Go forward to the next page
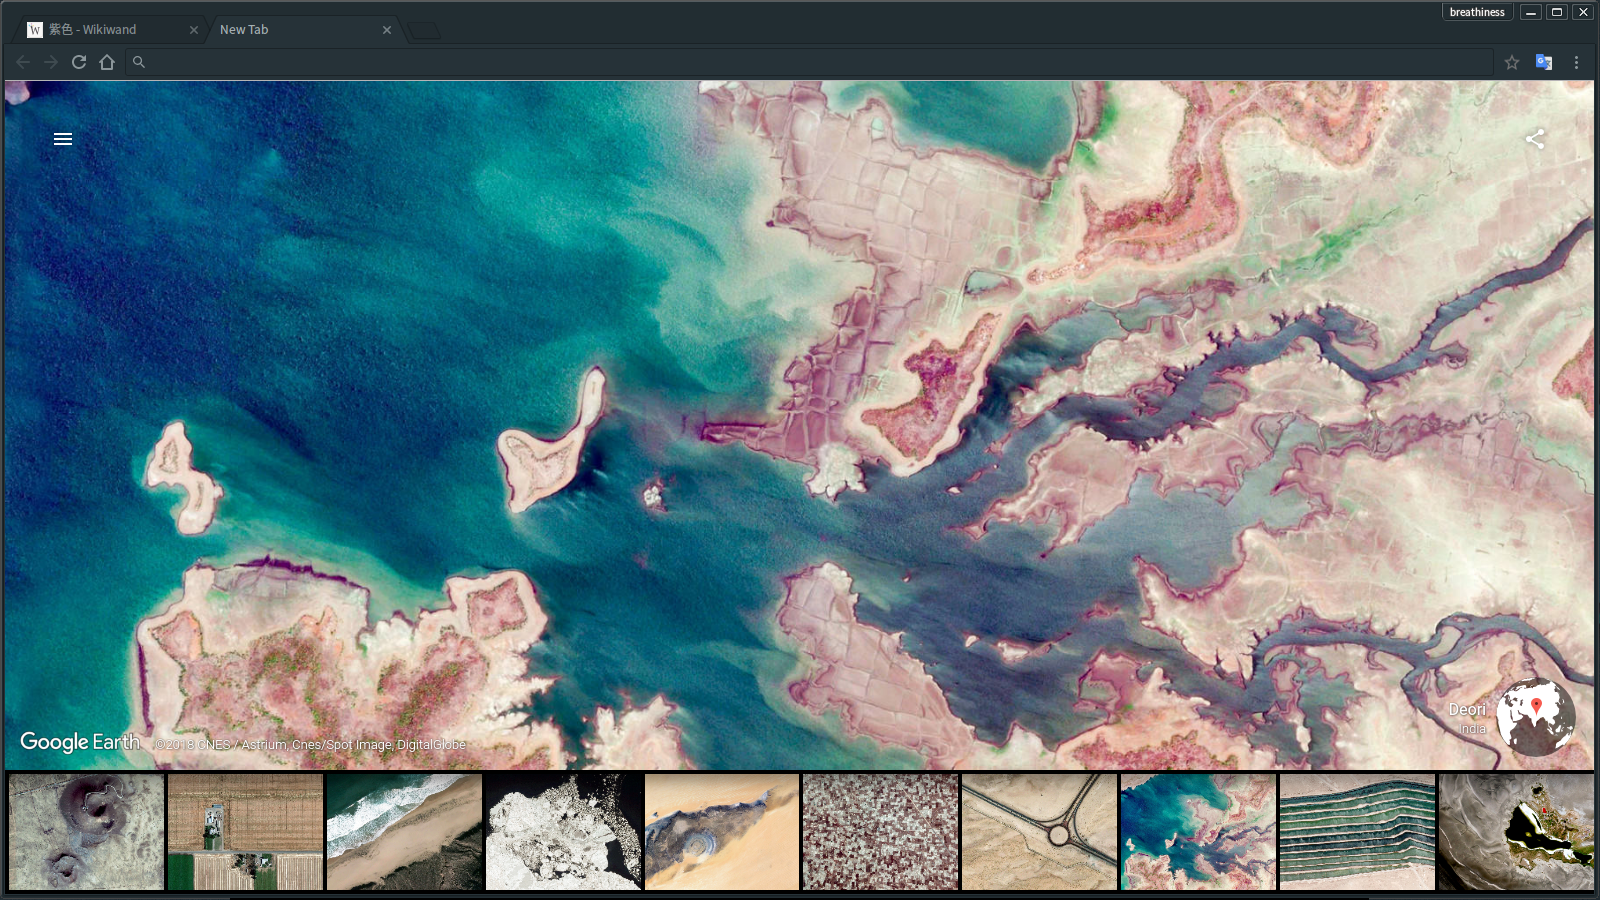Viewport: 1600px width, 900px height. point(51,62)
